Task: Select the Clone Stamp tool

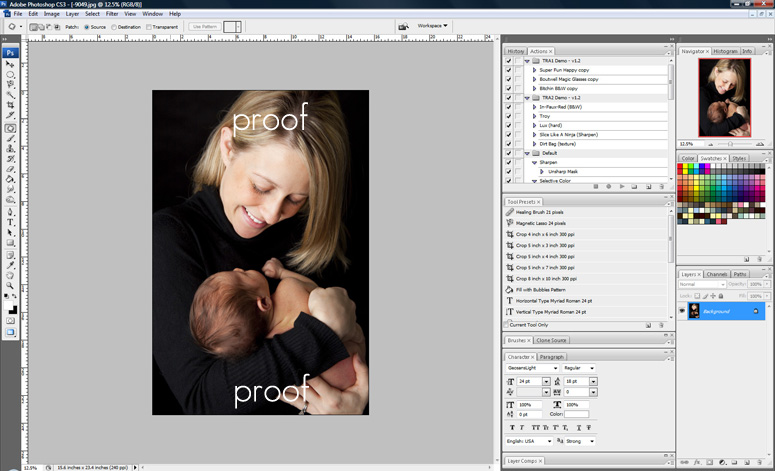Action: click(10, 148)
